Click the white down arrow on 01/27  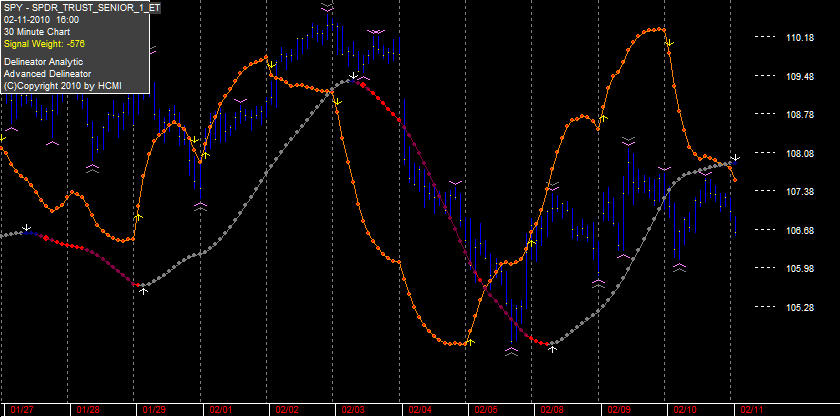[x=27, y=228]
